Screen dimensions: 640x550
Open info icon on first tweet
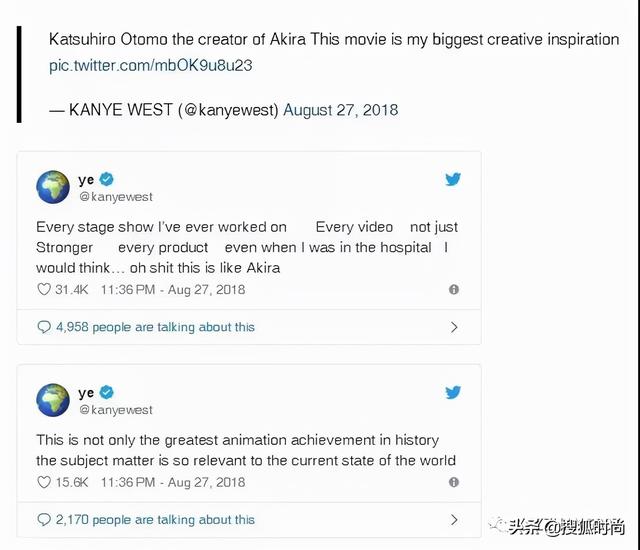point(454,290)
